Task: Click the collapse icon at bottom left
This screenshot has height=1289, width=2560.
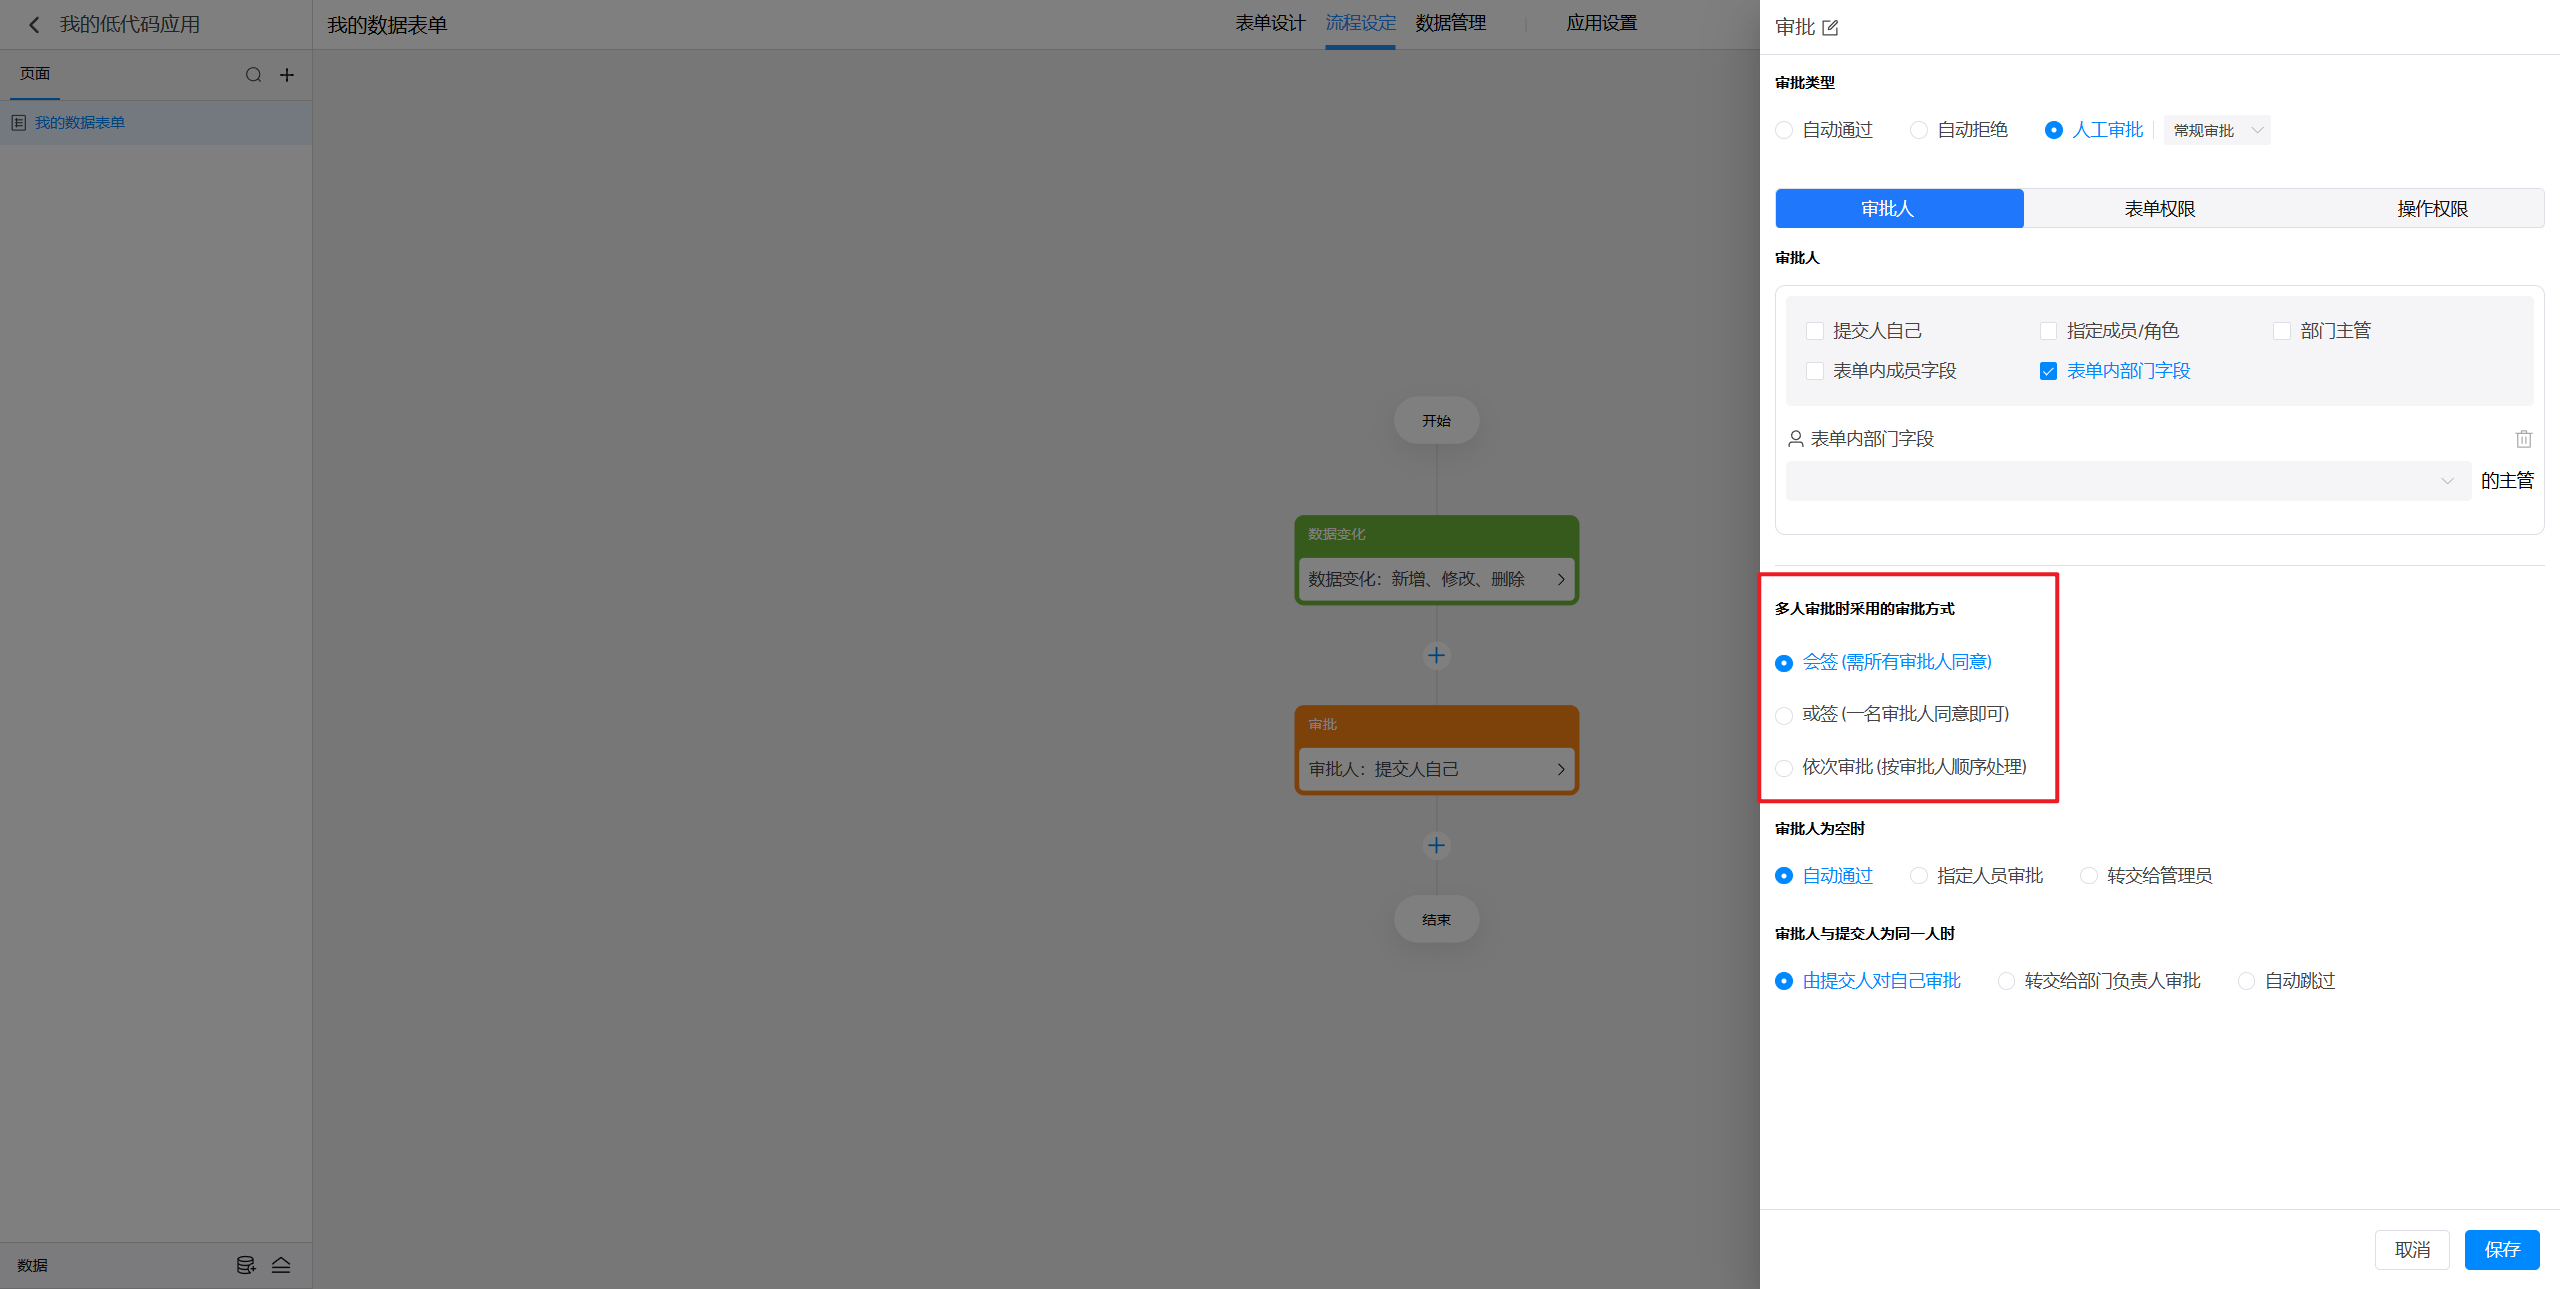Action: (x=281, y=1265)
